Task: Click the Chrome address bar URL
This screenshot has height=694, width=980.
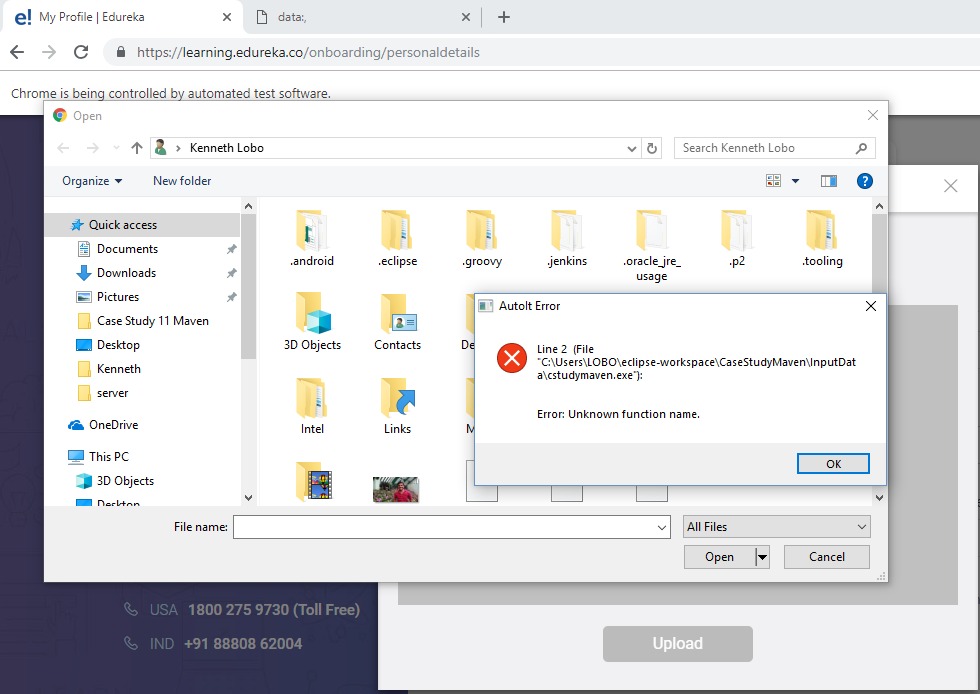Action: pos(308,52)
